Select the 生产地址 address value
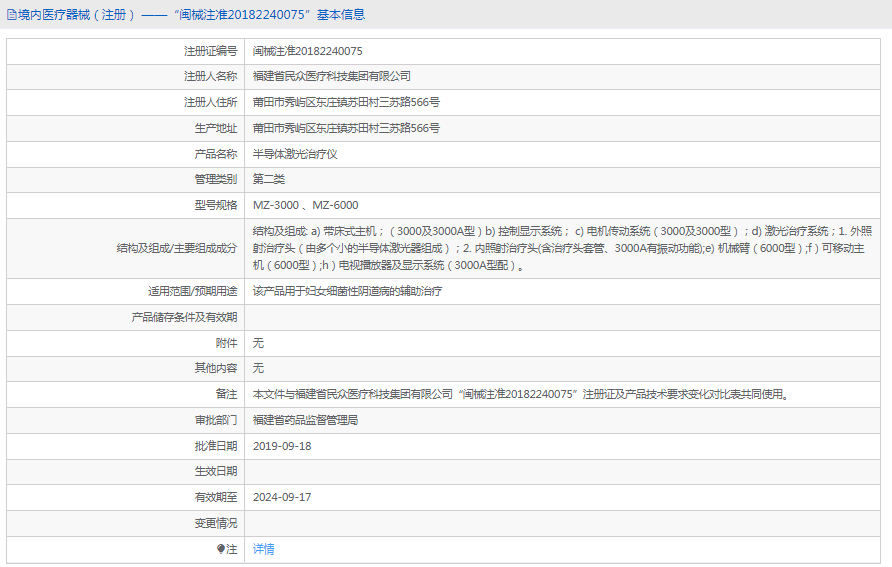 pyautogui.click(x=346, y=128)
